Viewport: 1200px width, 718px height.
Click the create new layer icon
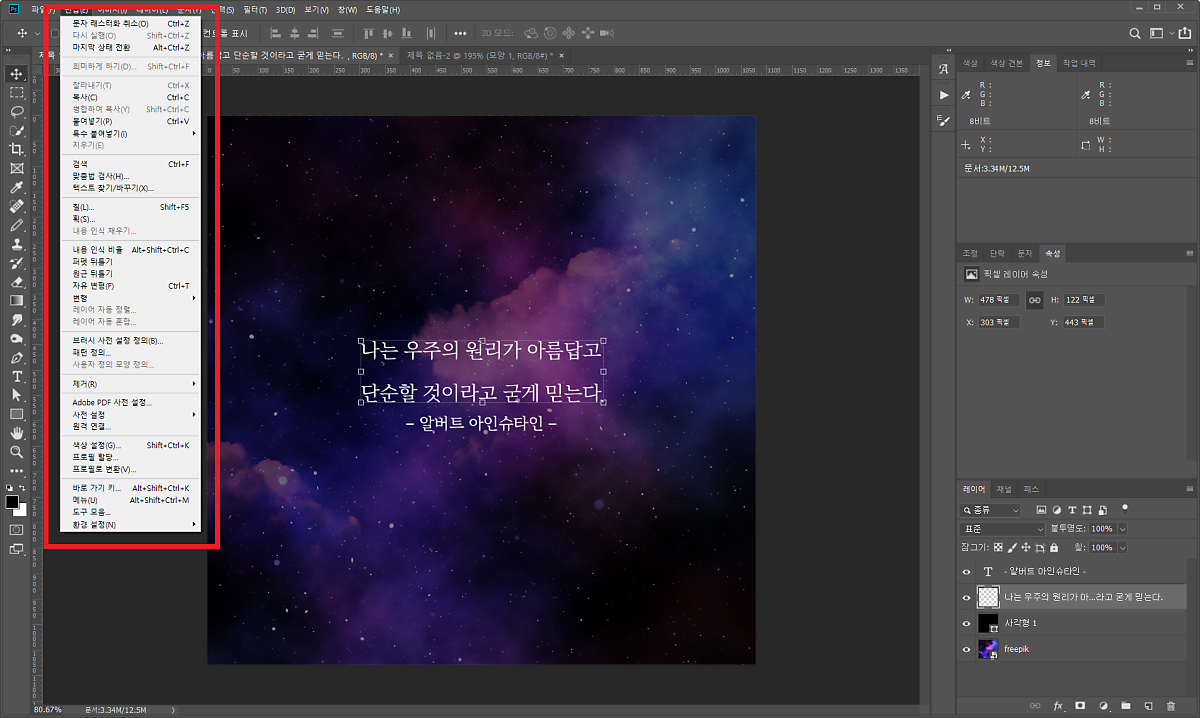1148,707
